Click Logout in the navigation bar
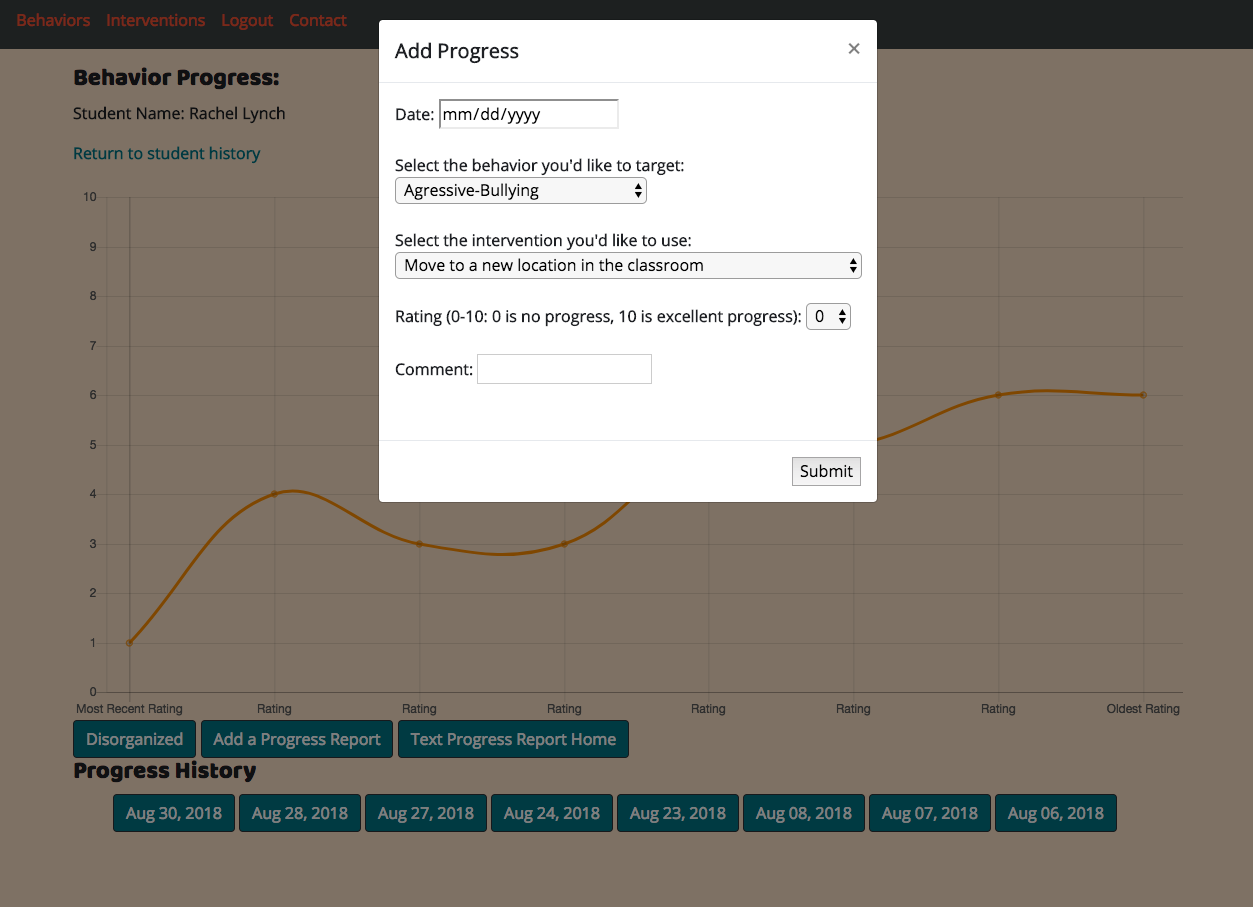 click(246, 20)
